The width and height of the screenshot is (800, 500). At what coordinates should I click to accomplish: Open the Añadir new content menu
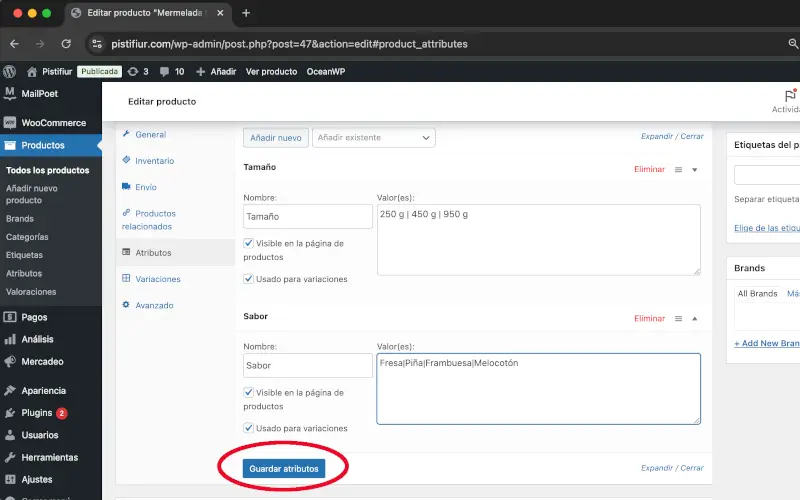pyautogui.click(x=216, y=71)
